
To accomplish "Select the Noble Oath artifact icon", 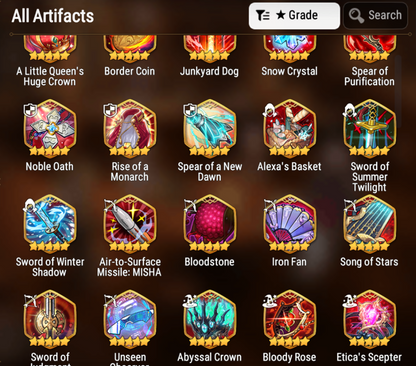I will click(x=50, y=128).
